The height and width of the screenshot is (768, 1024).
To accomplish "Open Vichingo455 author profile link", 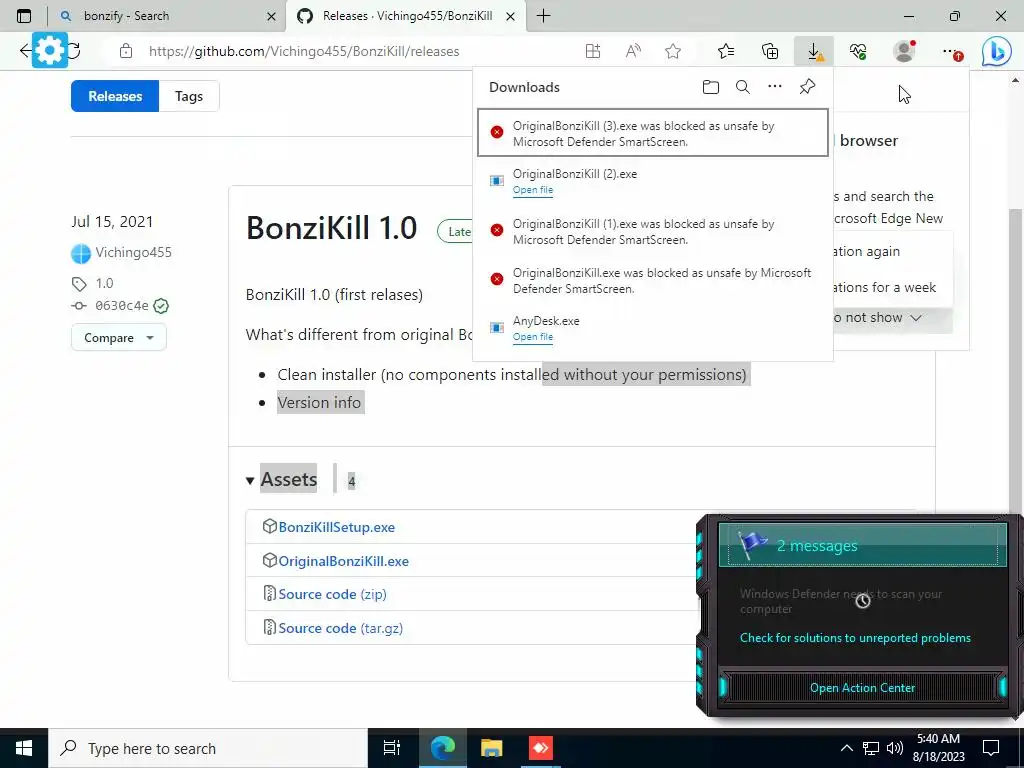I will 133,252.
